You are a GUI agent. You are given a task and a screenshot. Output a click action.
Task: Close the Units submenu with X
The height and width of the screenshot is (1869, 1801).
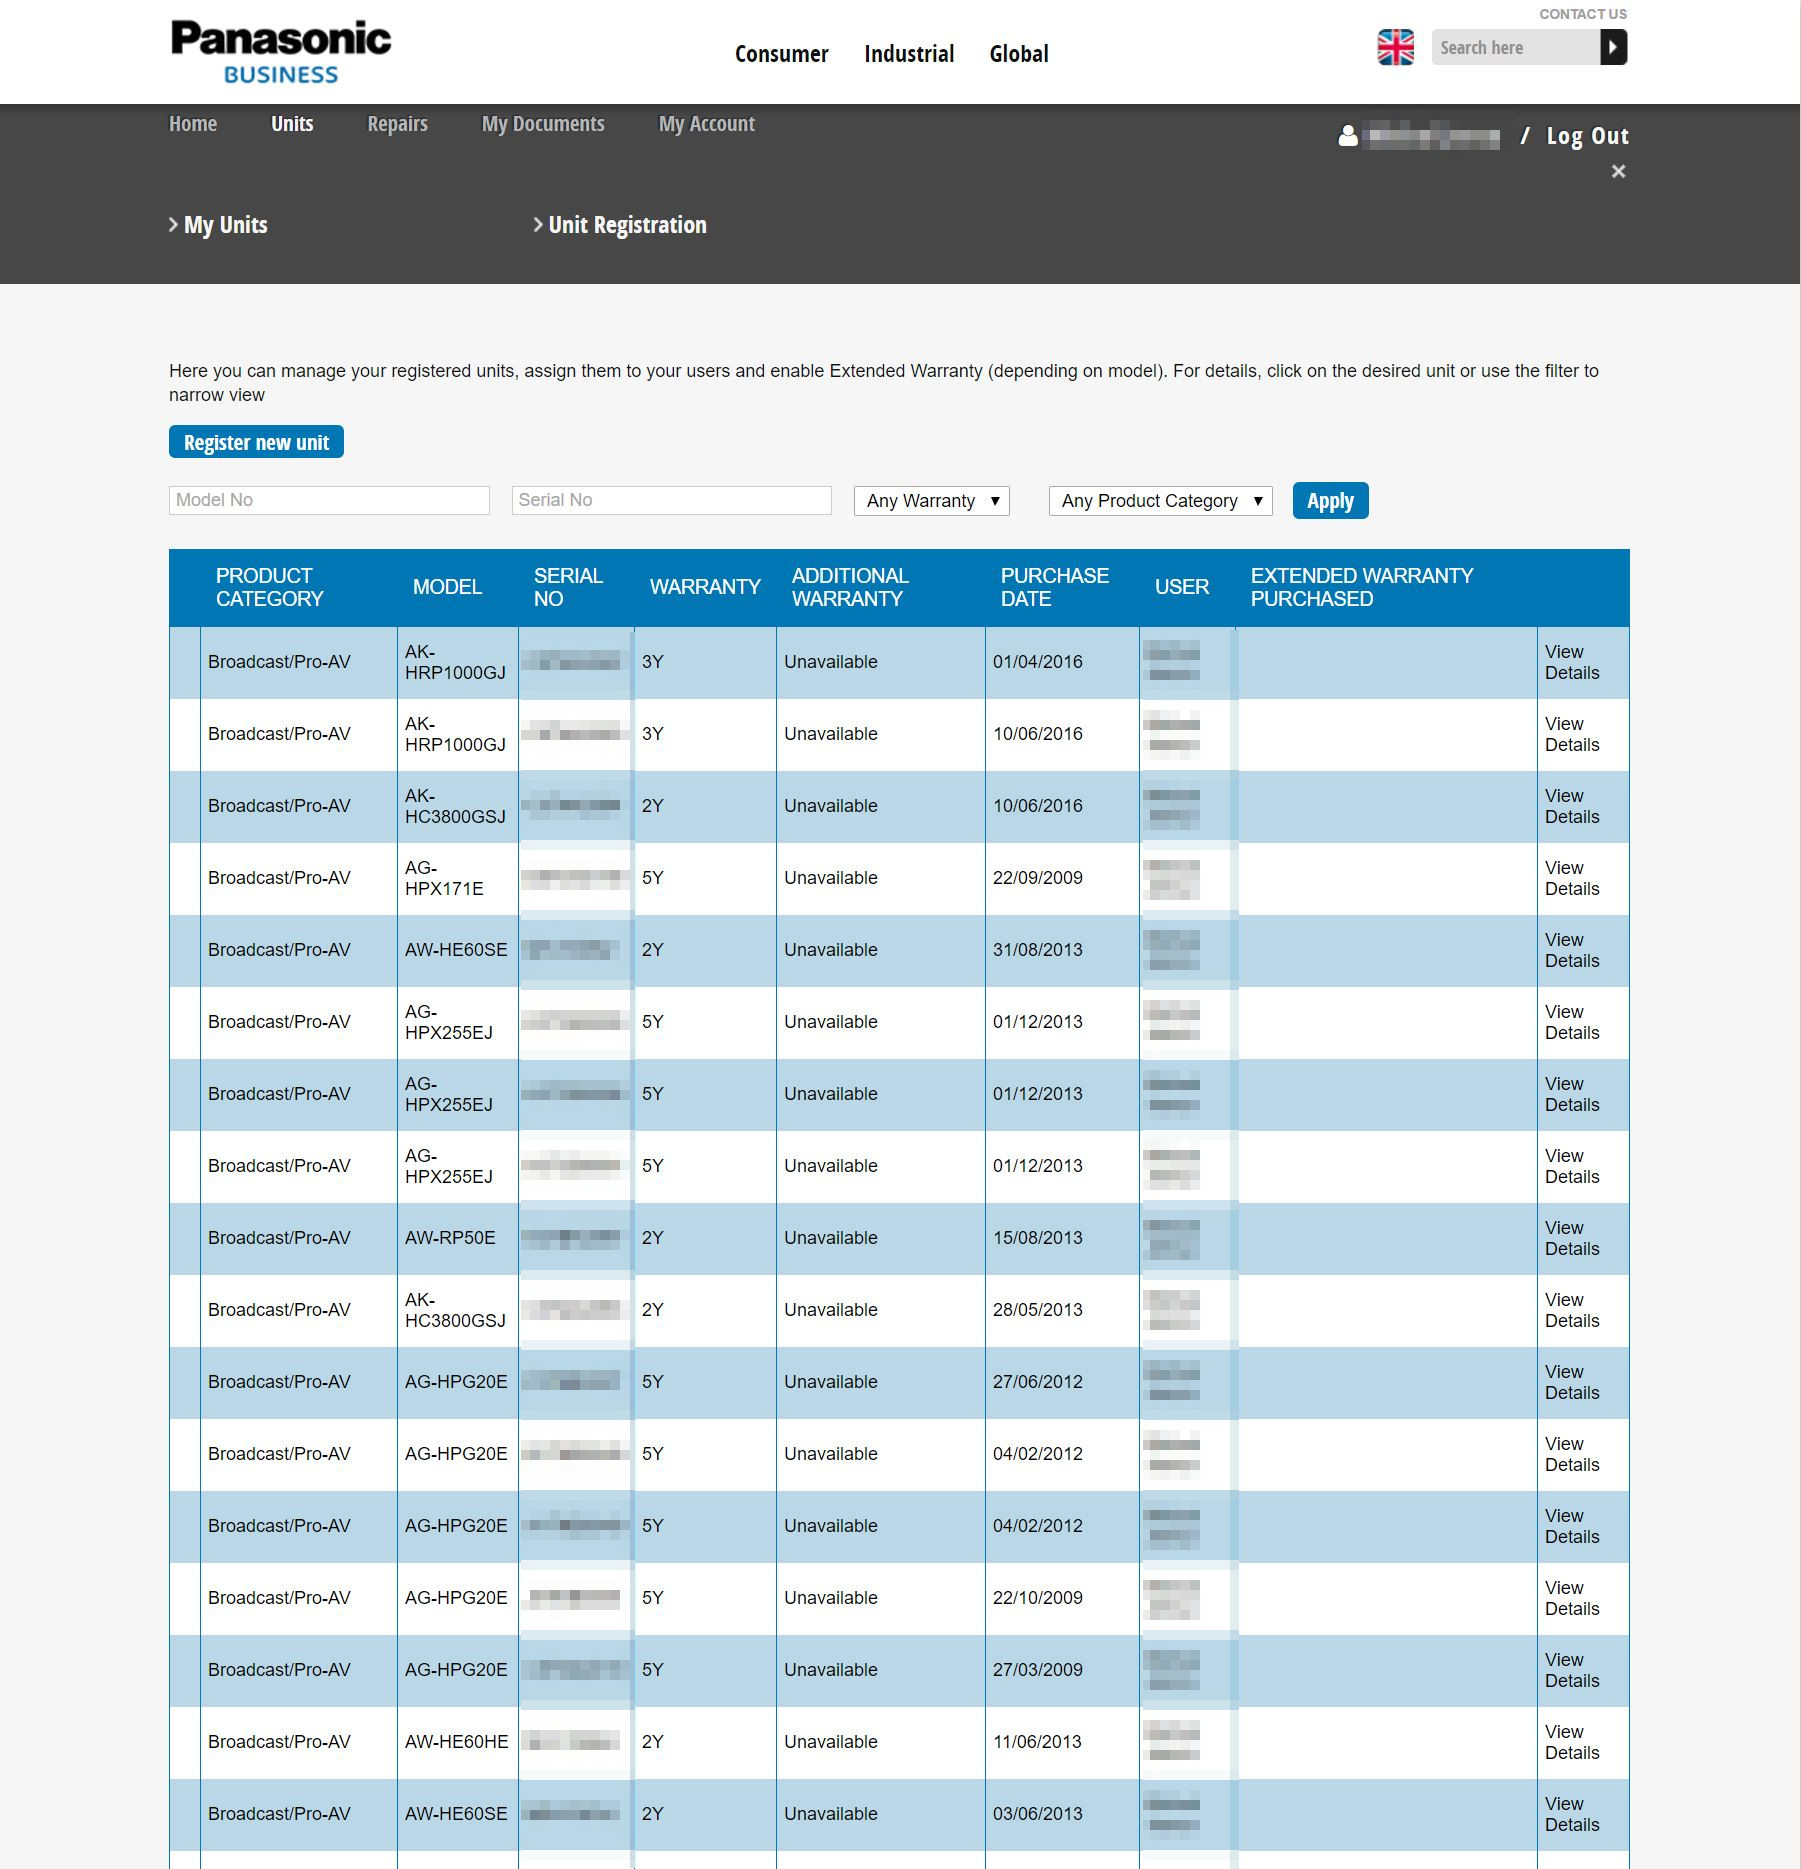coord(1618,171)
